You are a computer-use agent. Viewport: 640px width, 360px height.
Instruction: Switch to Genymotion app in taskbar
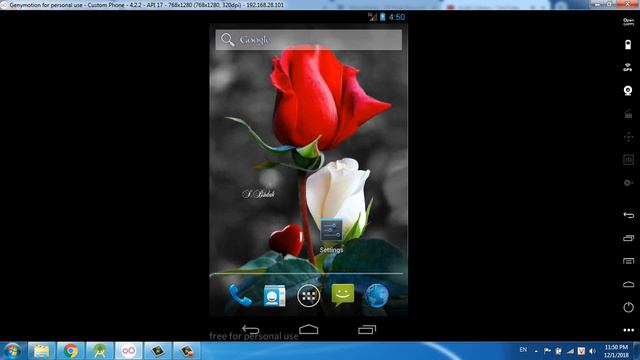tap(129, 351)
